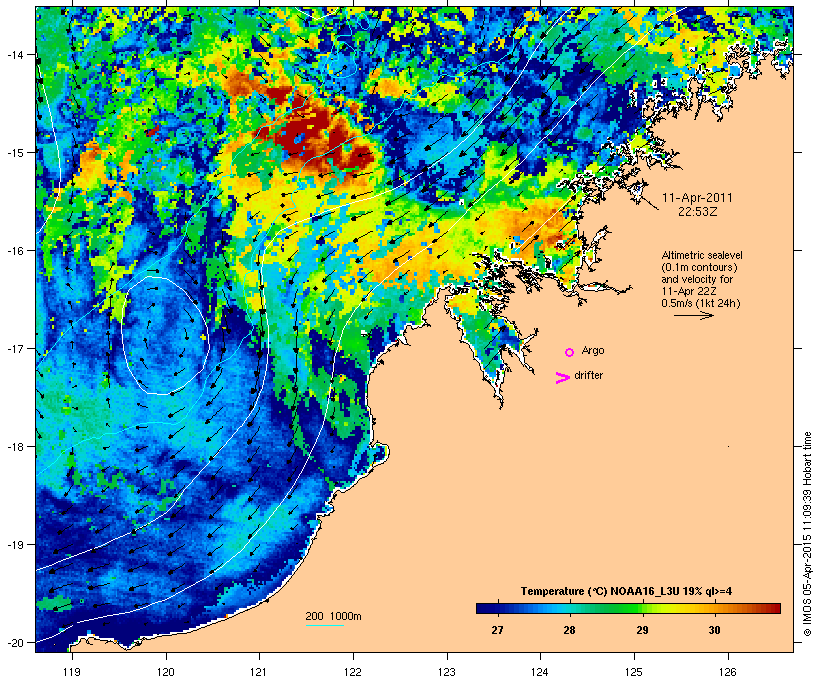Click the '-20' latitude axis label
Image resolution: width=820 pixels, height=680 pixels.
(14, 642)
